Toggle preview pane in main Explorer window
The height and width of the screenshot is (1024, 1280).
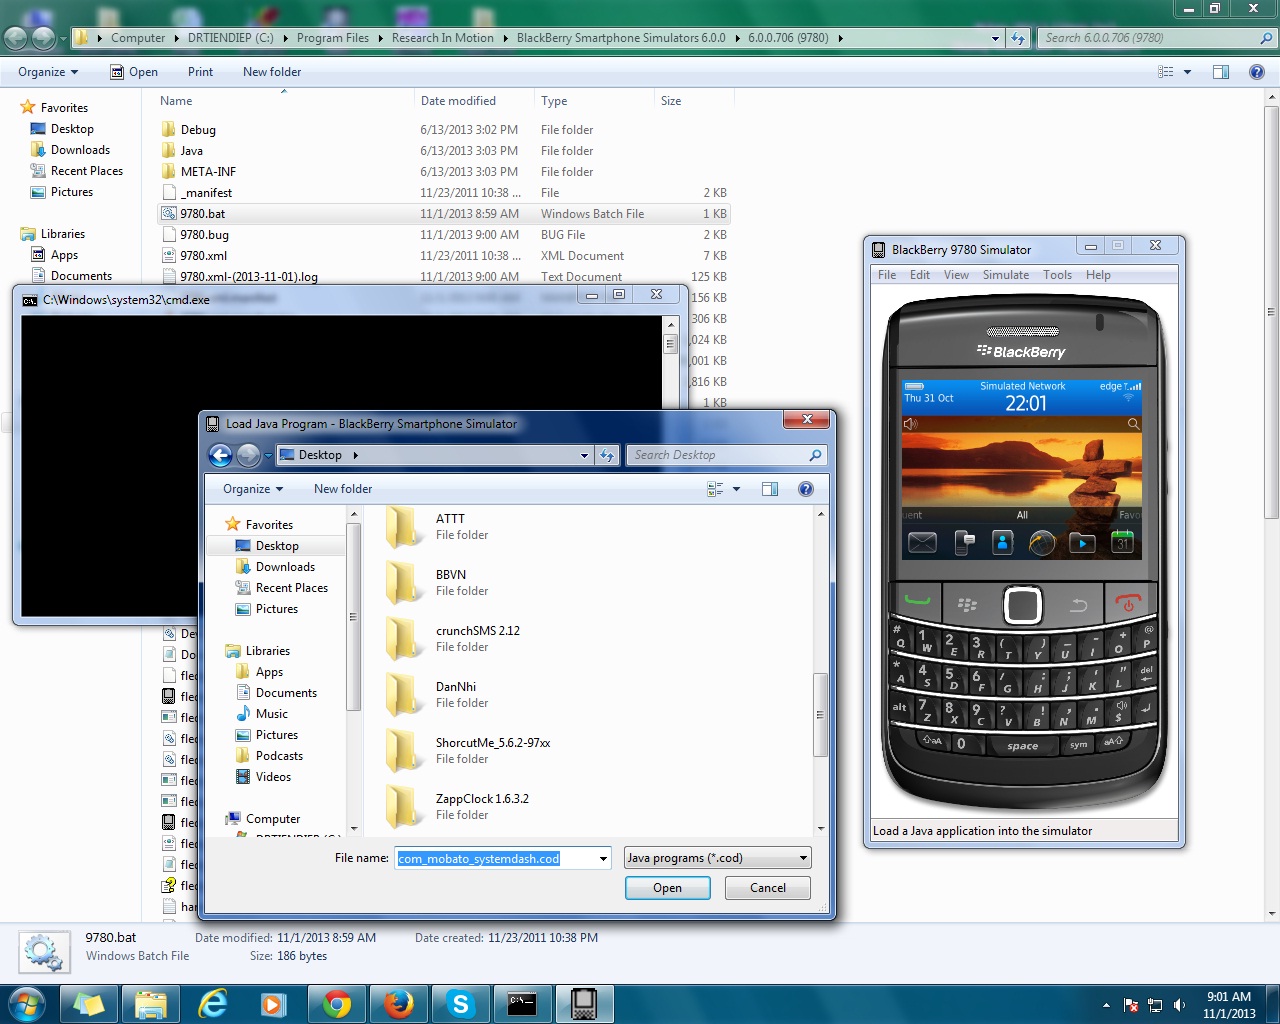click(x=1221, y=72)
